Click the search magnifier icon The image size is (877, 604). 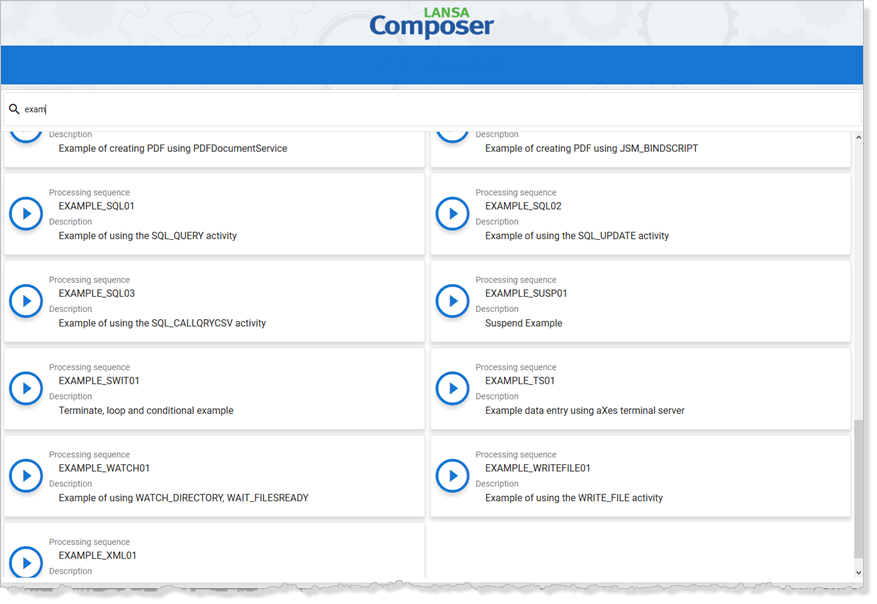(14, 109)
